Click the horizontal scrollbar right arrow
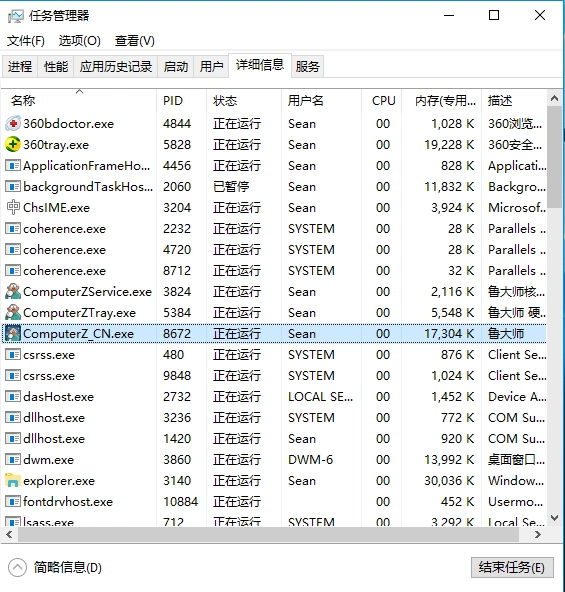565x592 pixels. coord(538,535)
